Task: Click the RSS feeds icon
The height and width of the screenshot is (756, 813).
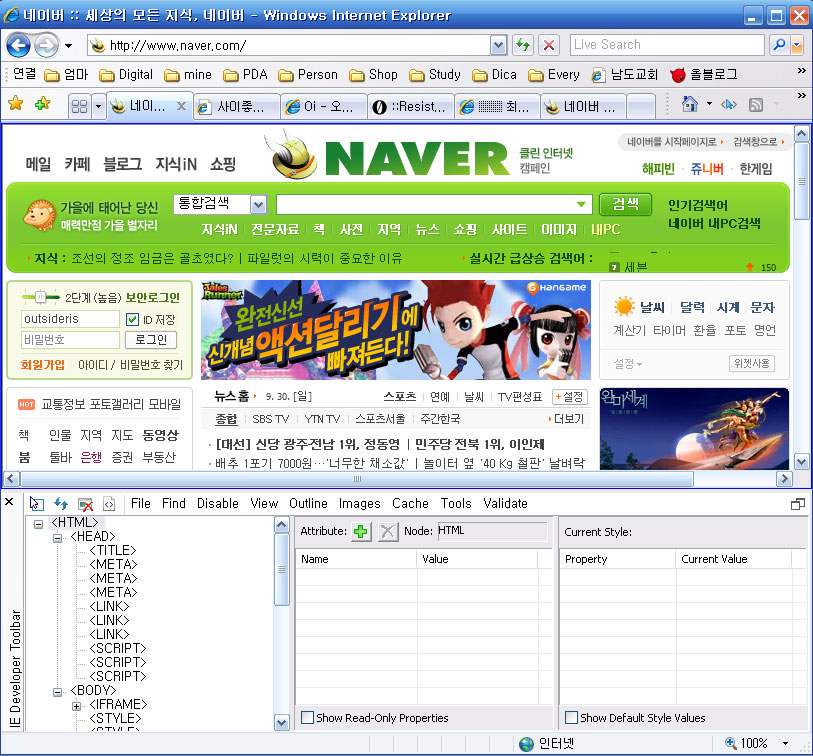Action: point(756,105)
